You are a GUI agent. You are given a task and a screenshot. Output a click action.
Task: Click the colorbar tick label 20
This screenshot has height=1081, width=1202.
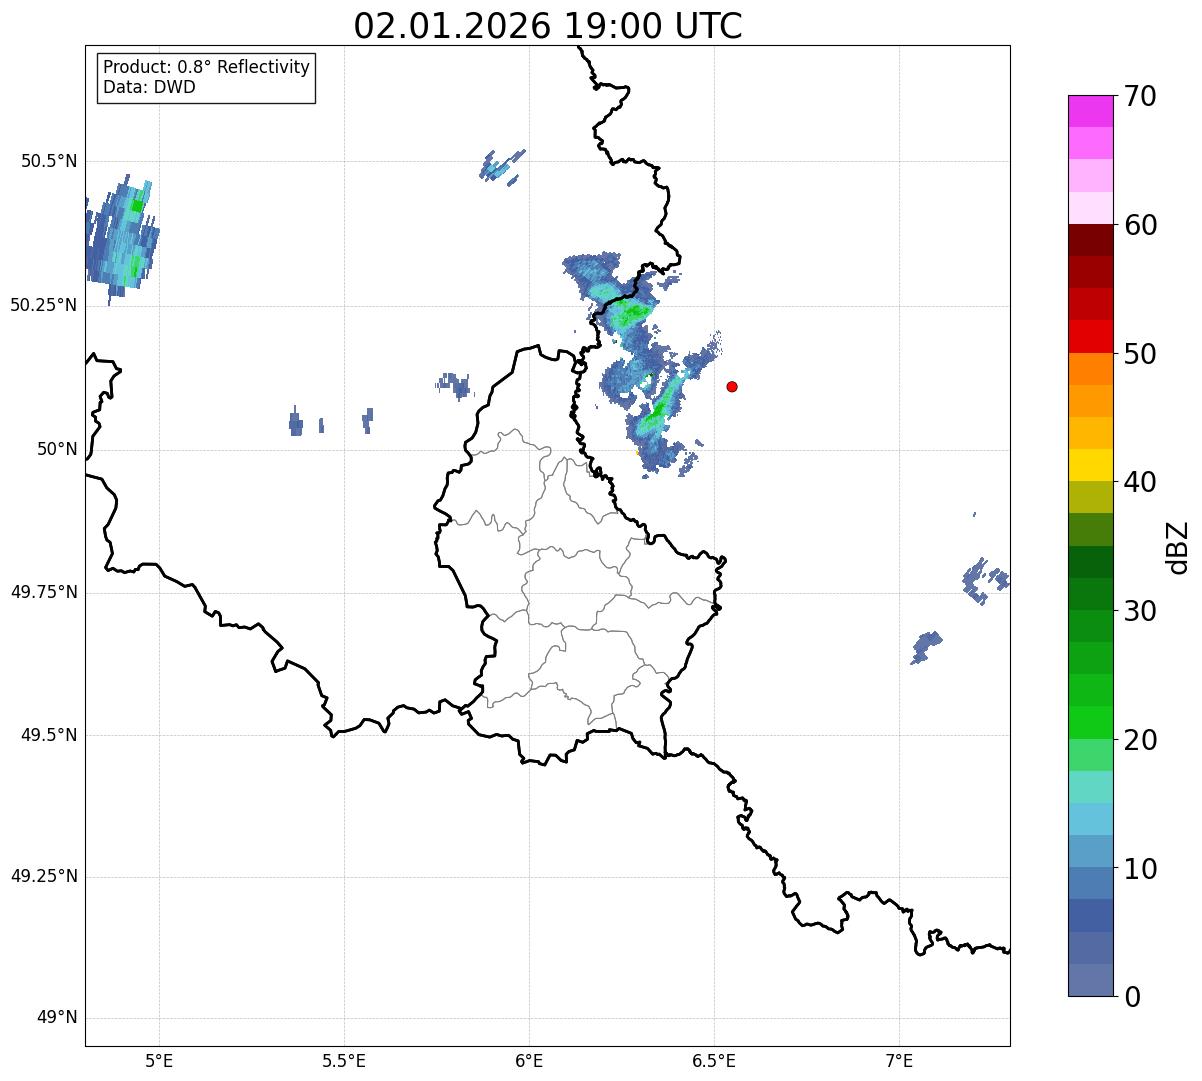click(x=1140, y=740)
